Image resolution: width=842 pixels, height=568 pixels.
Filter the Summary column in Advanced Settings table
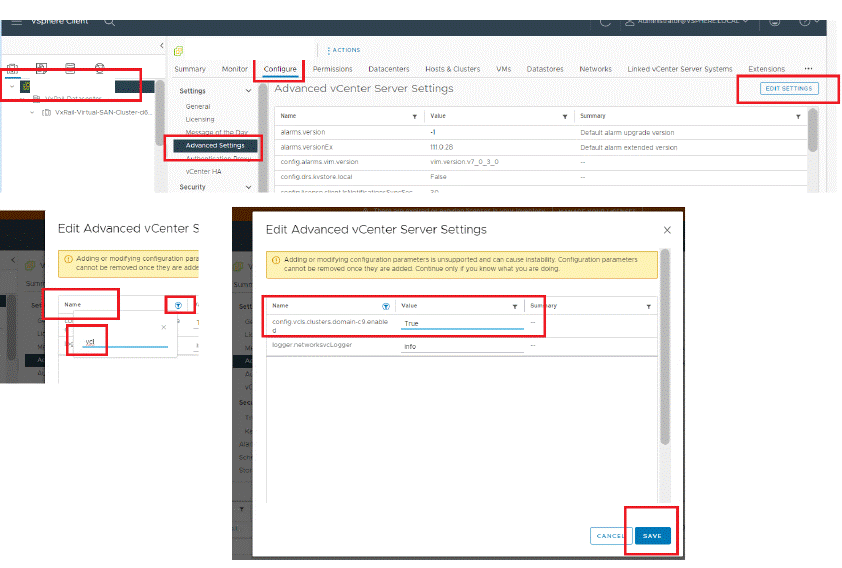tap(798, 116)
